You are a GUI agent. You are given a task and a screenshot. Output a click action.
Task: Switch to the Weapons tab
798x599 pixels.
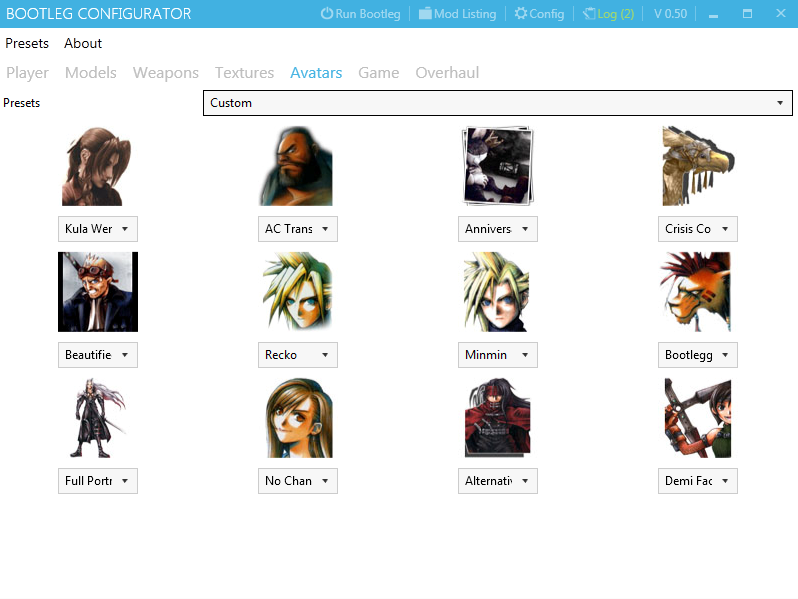click(166, 73)
